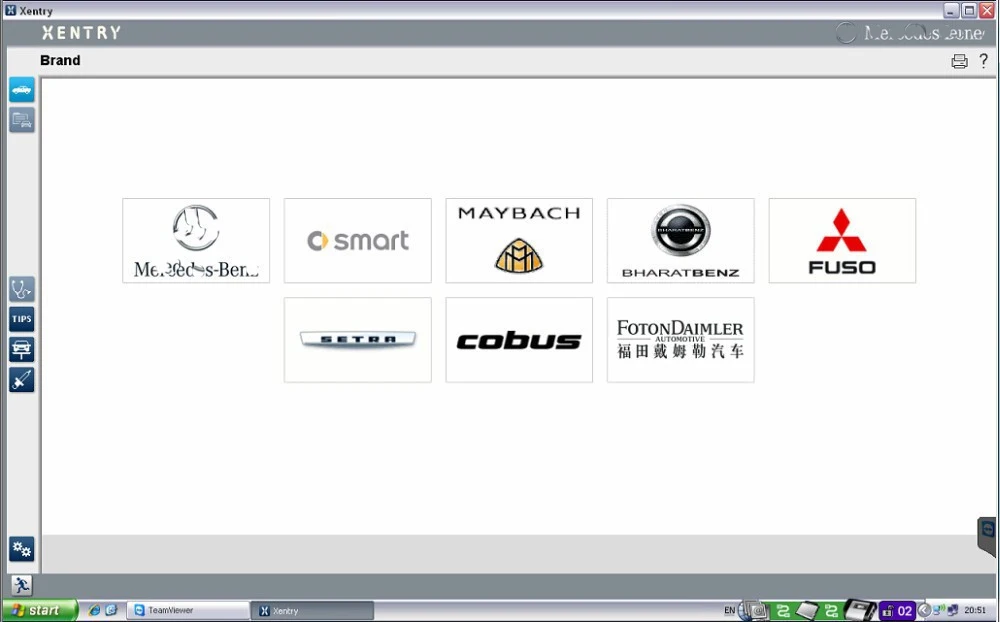
Task: Click the taskbar clock showing 20:51
Action: click(x=974, y=611)
